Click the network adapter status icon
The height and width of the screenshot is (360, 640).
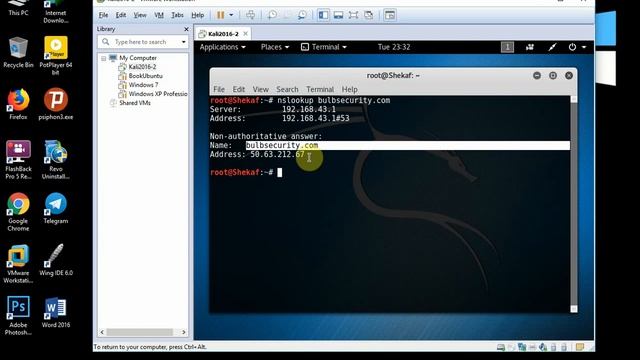[522, 347]
